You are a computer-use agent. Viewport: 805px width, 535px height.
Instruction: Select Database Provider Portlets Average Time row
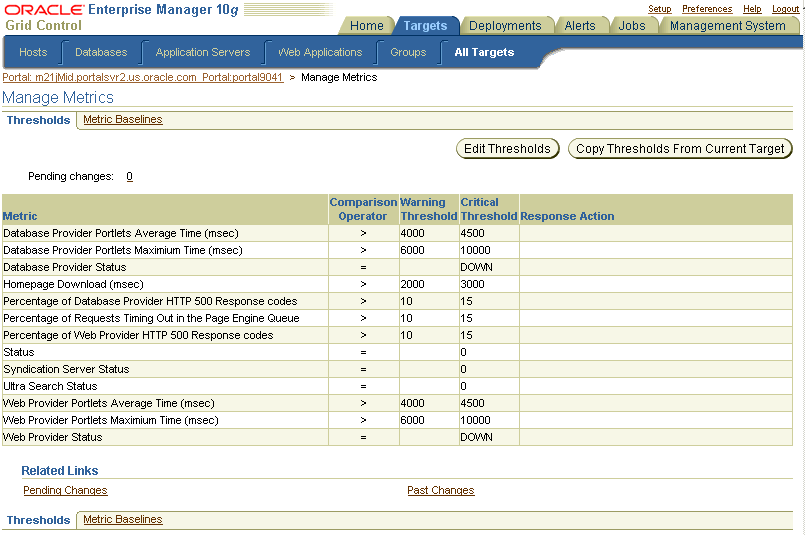coord(397,233)
